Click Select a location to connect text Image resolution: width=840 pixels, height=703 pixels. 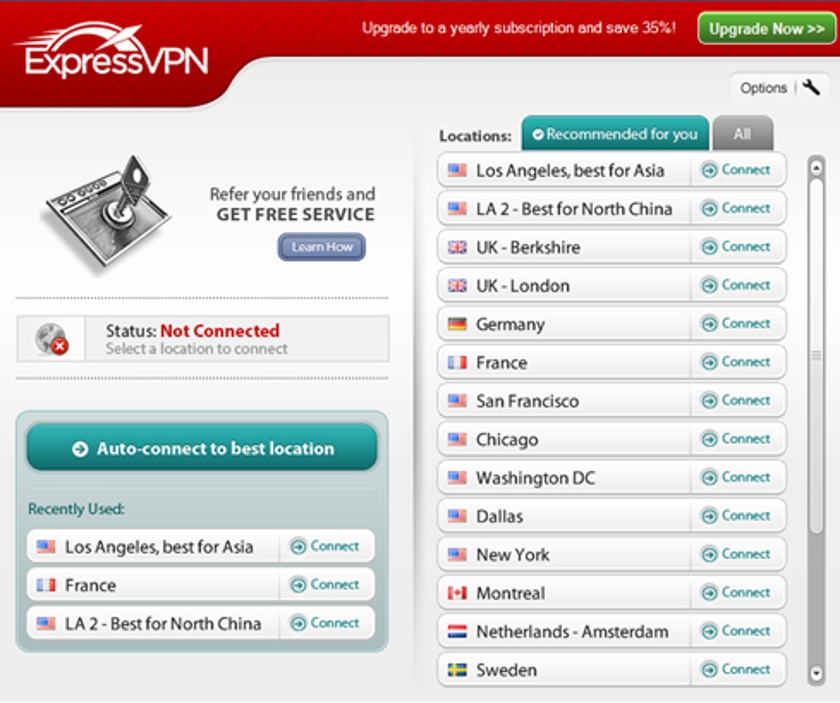click(197, 349)
